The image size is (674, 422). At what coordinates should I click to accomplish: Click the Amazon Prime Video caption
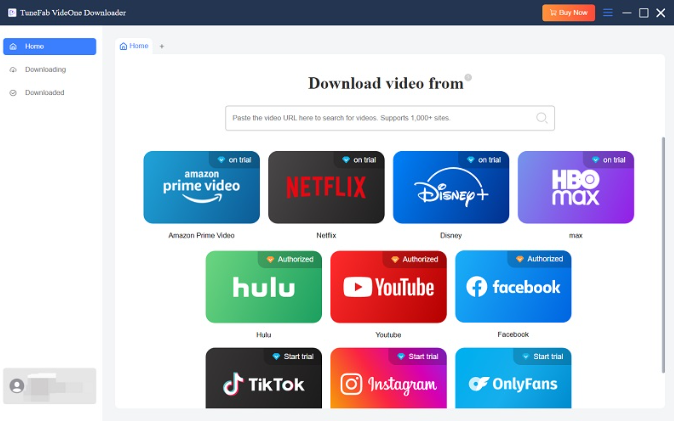tap(202, 235)
